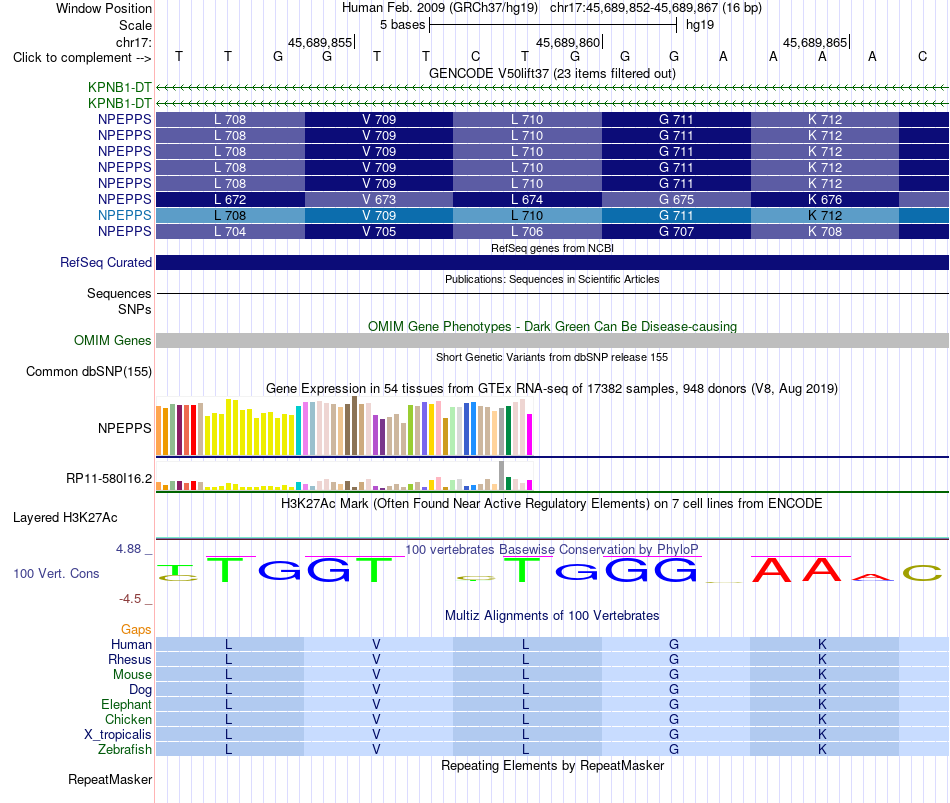Click the V 705 codon box
The width and height of the screenshot is (950, 803).
pos(379,232)
